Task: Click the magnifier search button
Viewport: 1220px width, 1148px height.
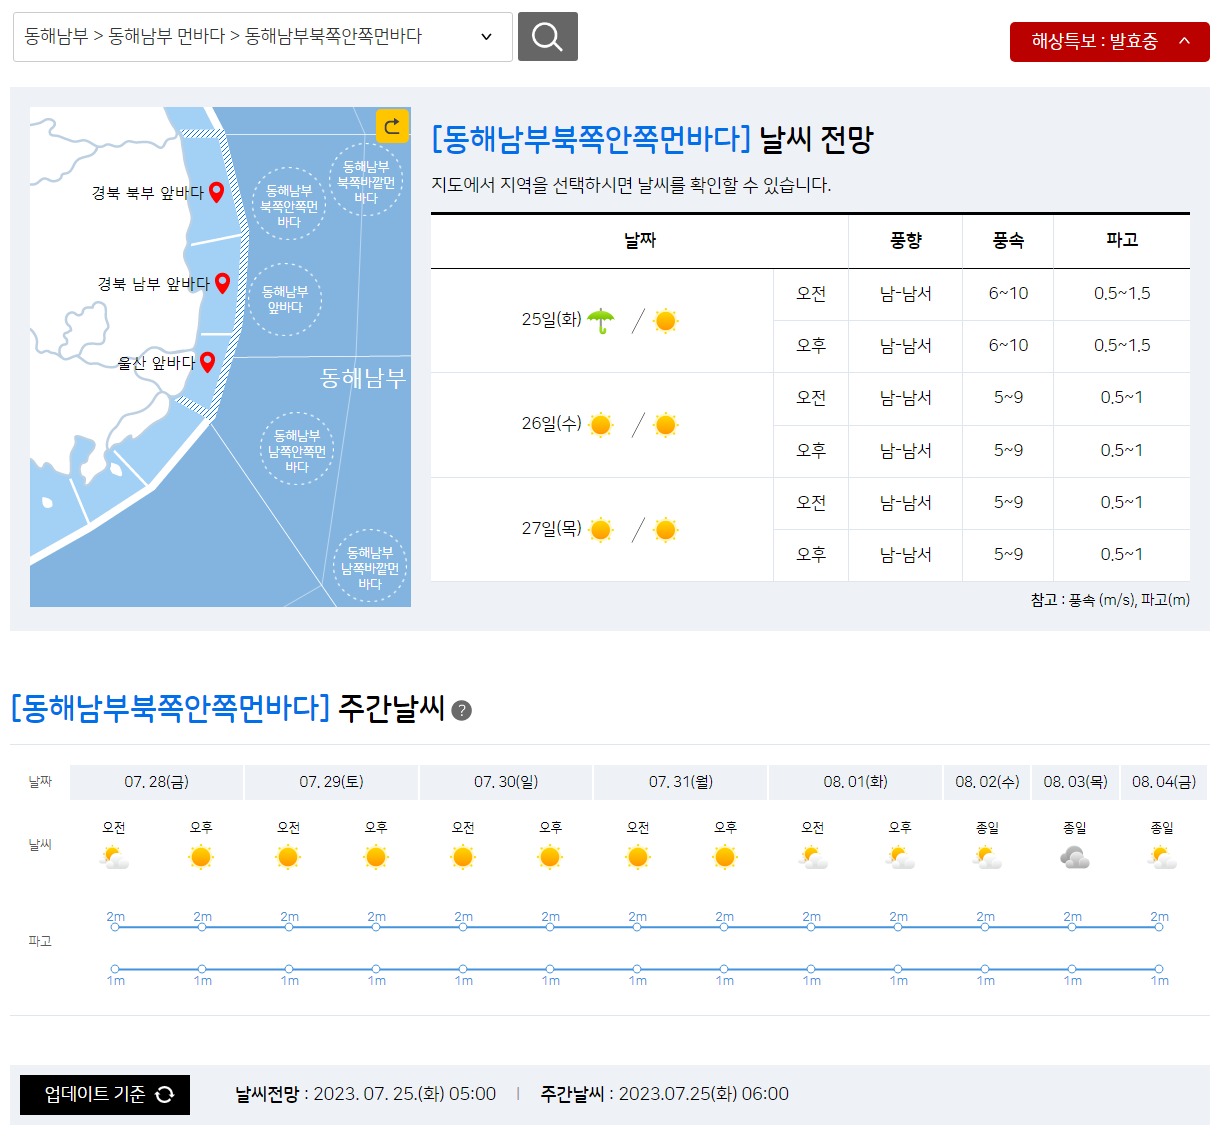Action: pos(547,37)
